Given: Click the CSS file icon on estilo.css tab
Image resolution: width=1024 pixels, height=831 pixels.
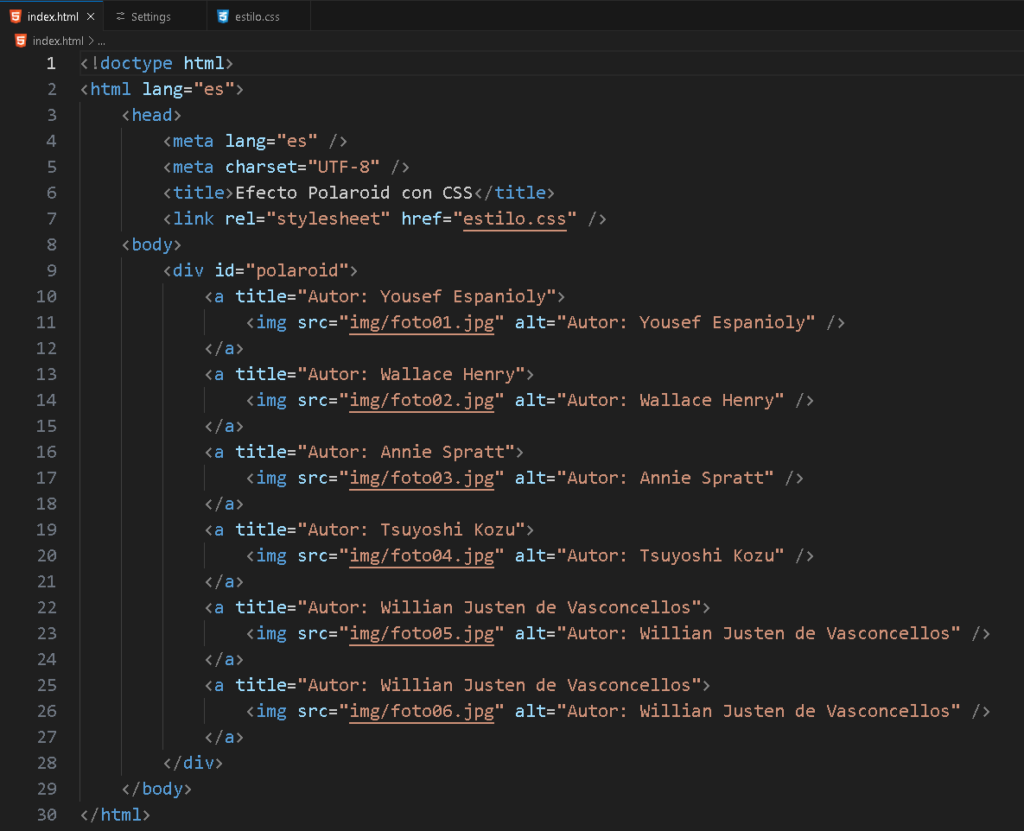Looking at the screenshot, I should (x=223, y=16).
